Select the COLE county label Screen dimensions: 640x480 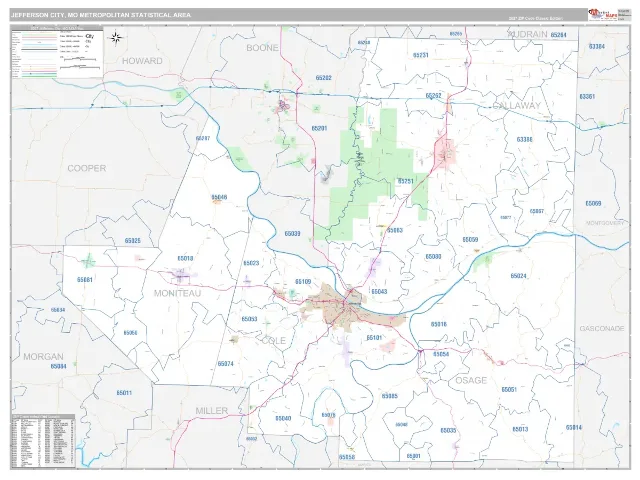click(273, 340)
